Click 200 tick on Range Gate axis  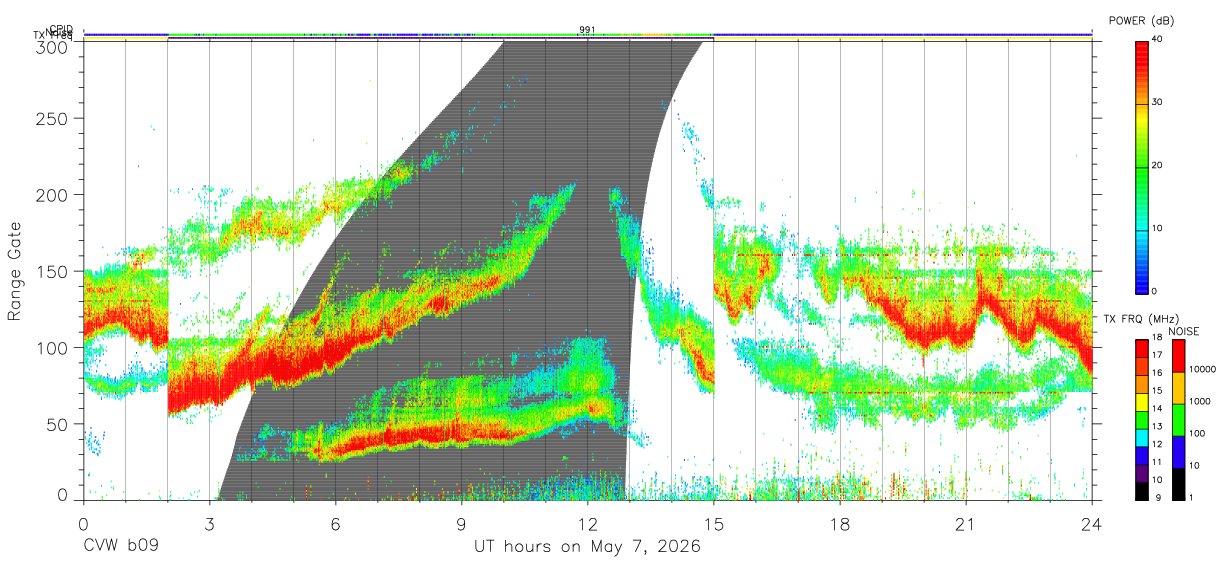tap(54, 195)
